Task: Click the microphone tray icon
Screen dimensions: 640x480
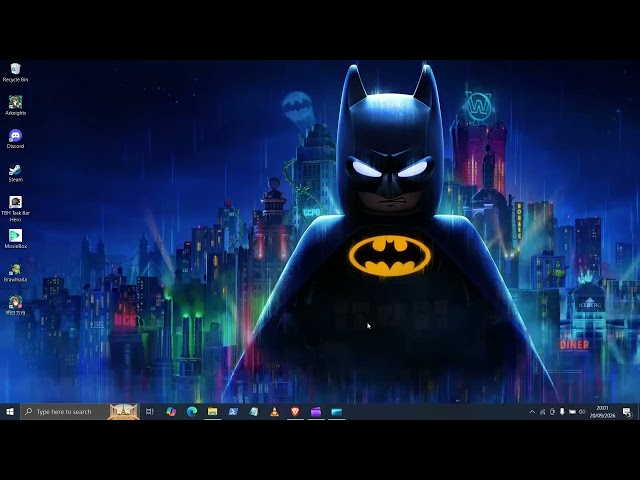Action: 562,411
